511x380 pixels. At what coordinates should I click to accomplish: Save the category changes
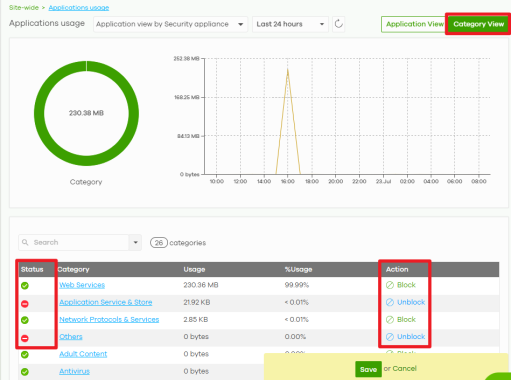coord(368,369)
